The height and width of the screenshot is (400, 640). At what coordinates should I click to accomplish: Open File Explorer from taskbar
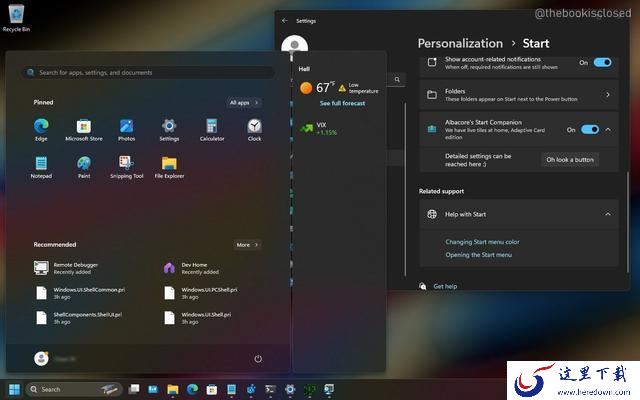173,389
